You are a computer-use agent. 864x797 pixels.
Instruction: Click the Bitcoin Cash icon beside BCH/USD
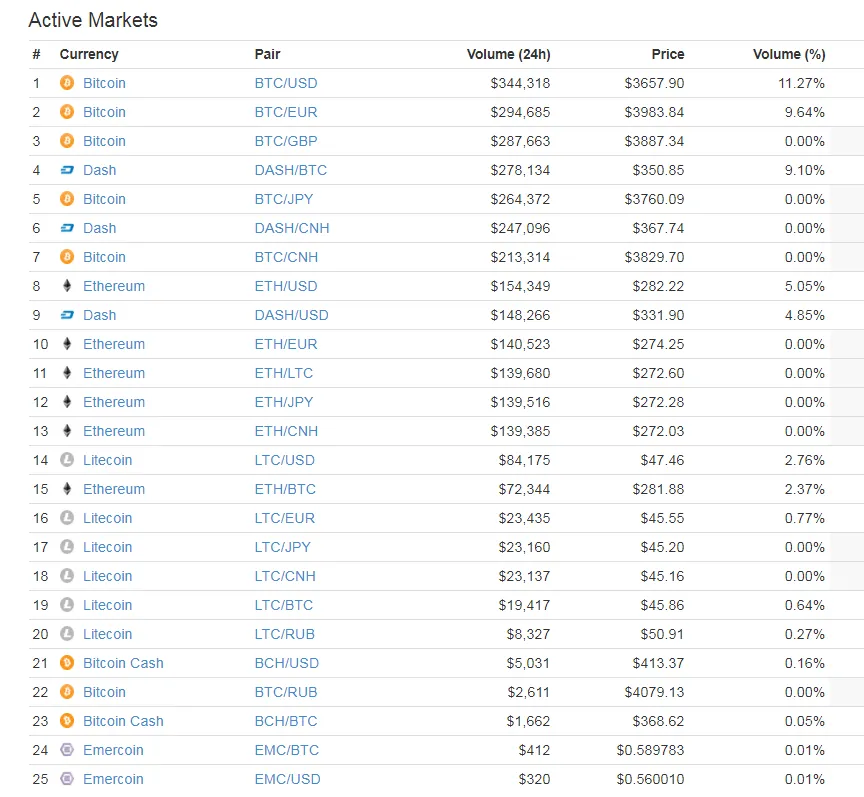(67, 663)
